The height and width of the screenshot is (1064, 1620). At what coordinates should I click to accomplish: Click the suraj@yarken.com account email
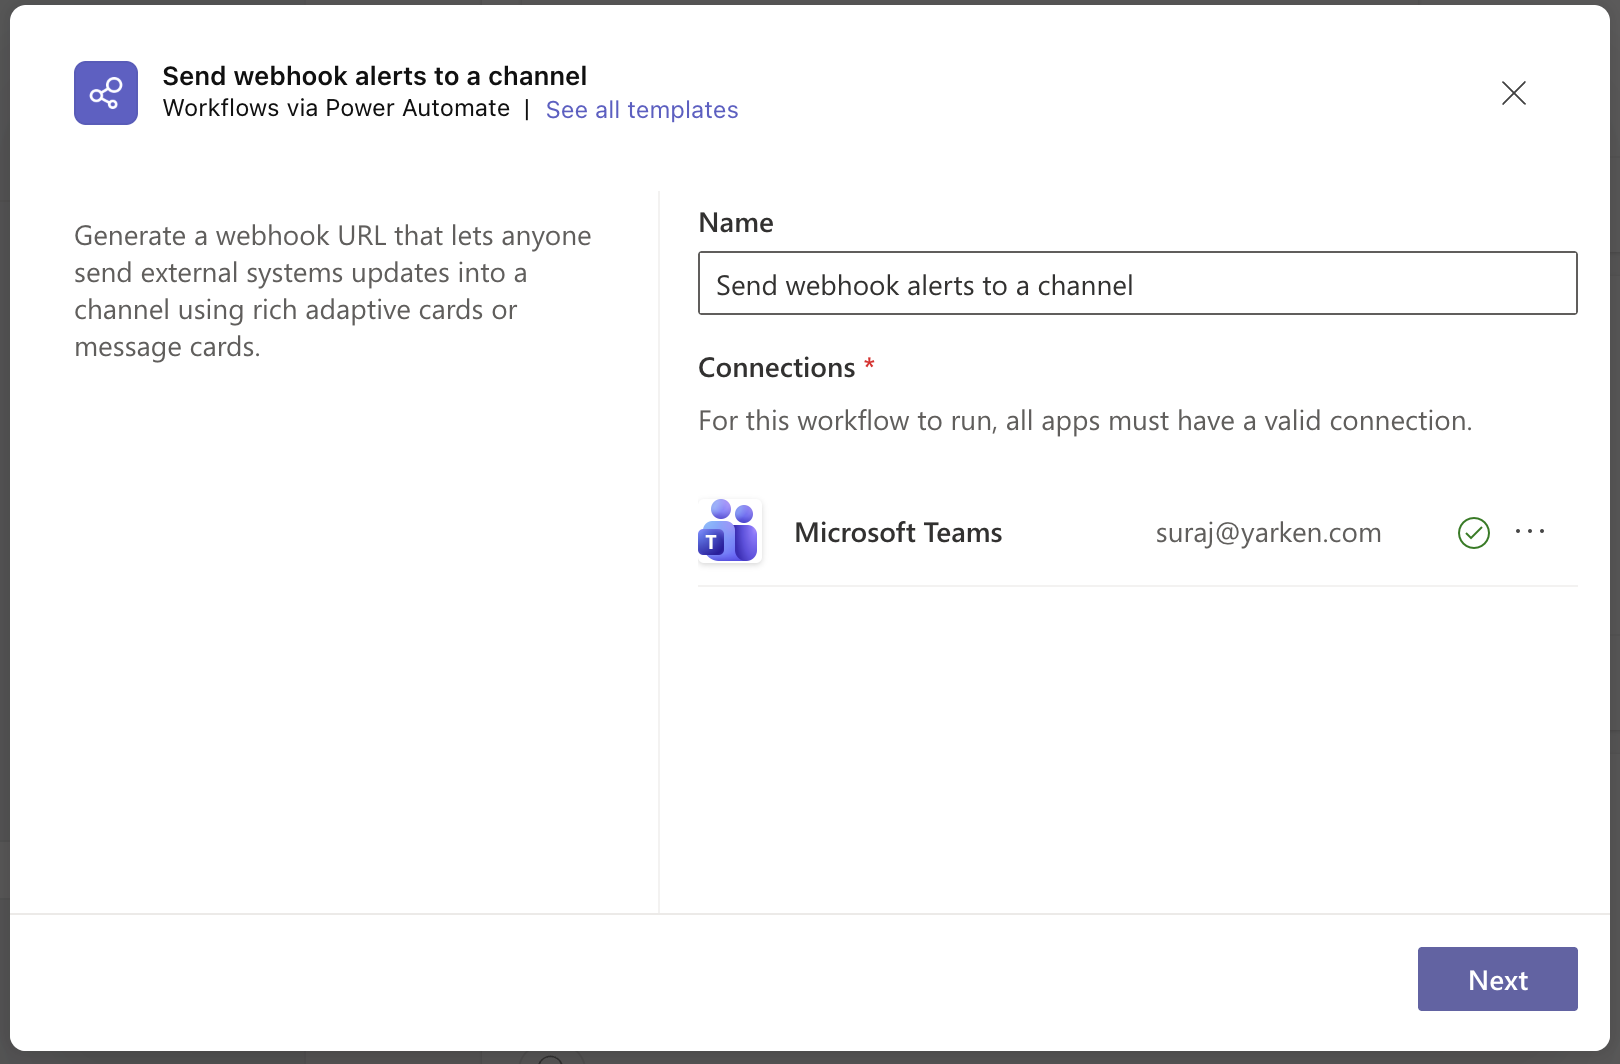click(x=1268, y=533)
